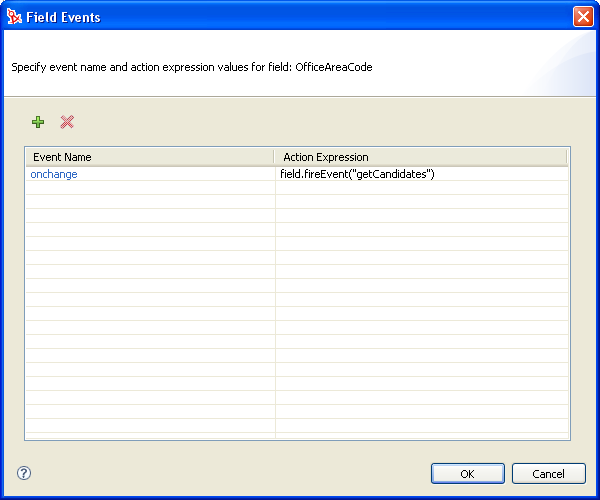
Task: Click the third row in the Event Name column
Action: tap(150, 202)
